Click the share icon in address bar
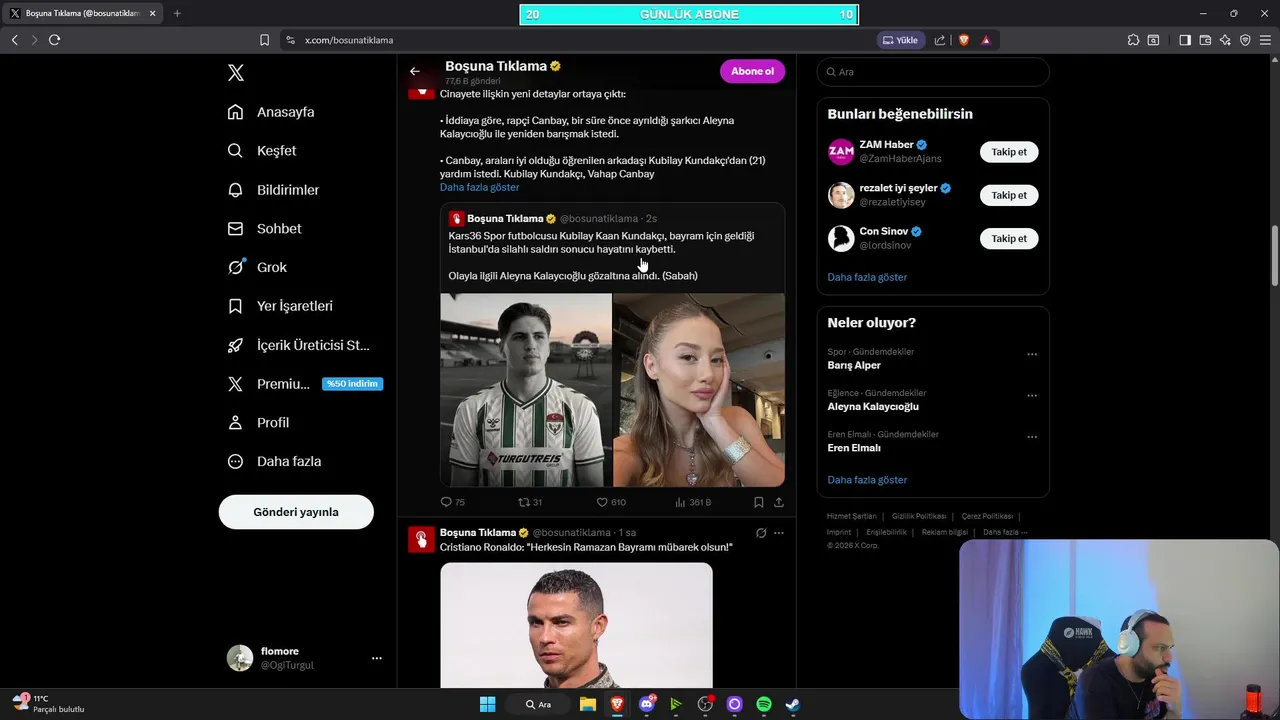 point(940,40)
